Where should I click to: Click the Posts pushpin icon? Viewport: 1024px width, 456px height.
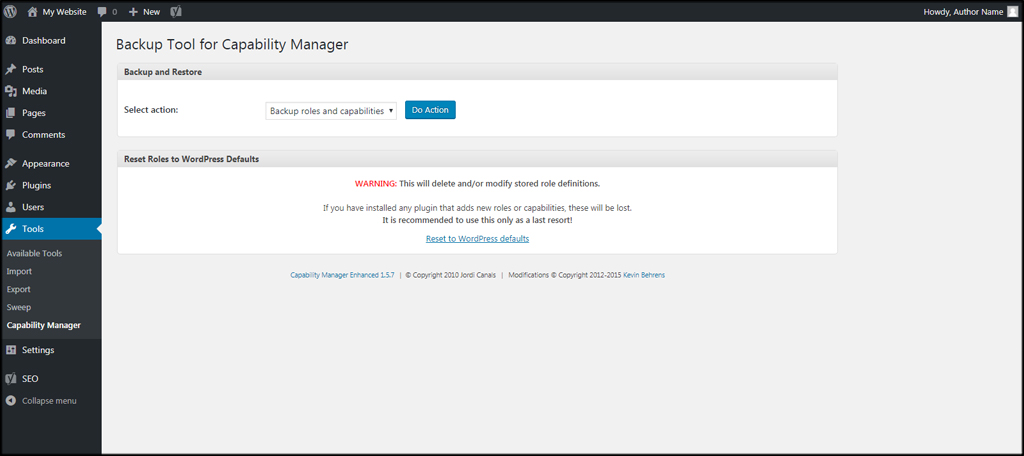(x=10, y=69)
